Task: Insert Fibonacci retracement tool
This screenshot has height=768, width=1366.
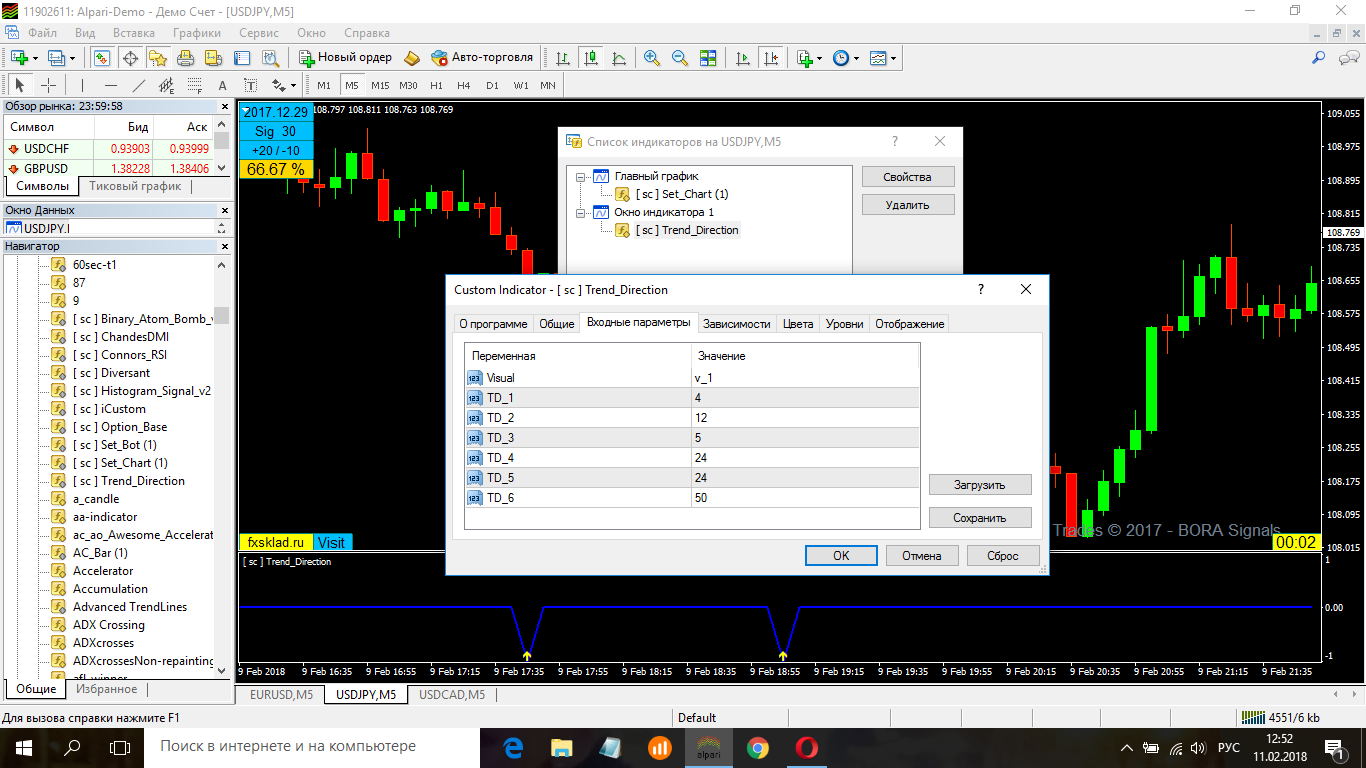Action: 194,85
